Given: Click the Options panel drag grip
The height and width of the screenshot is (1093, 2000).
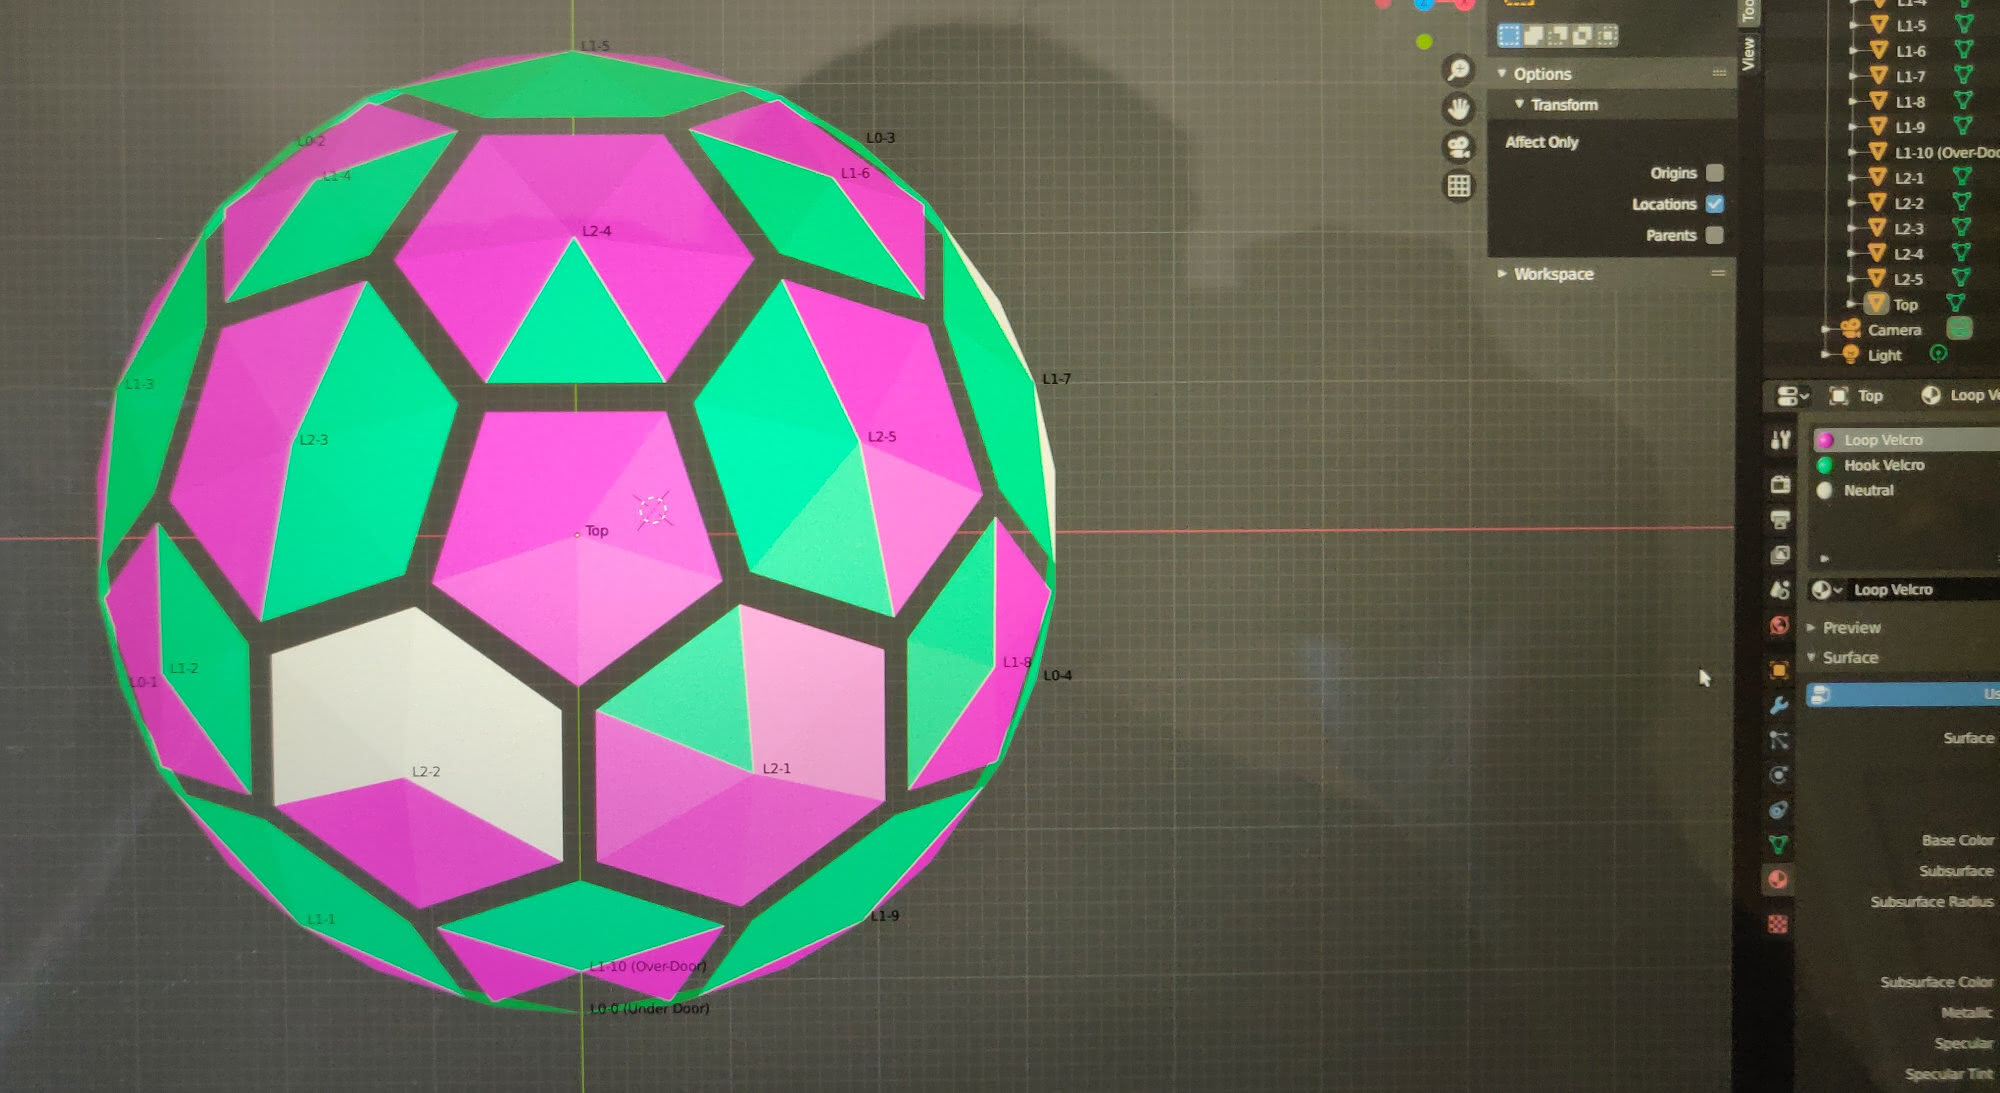Looking at the screenshot, I should pyautogui.click(x=1719, y=73).
